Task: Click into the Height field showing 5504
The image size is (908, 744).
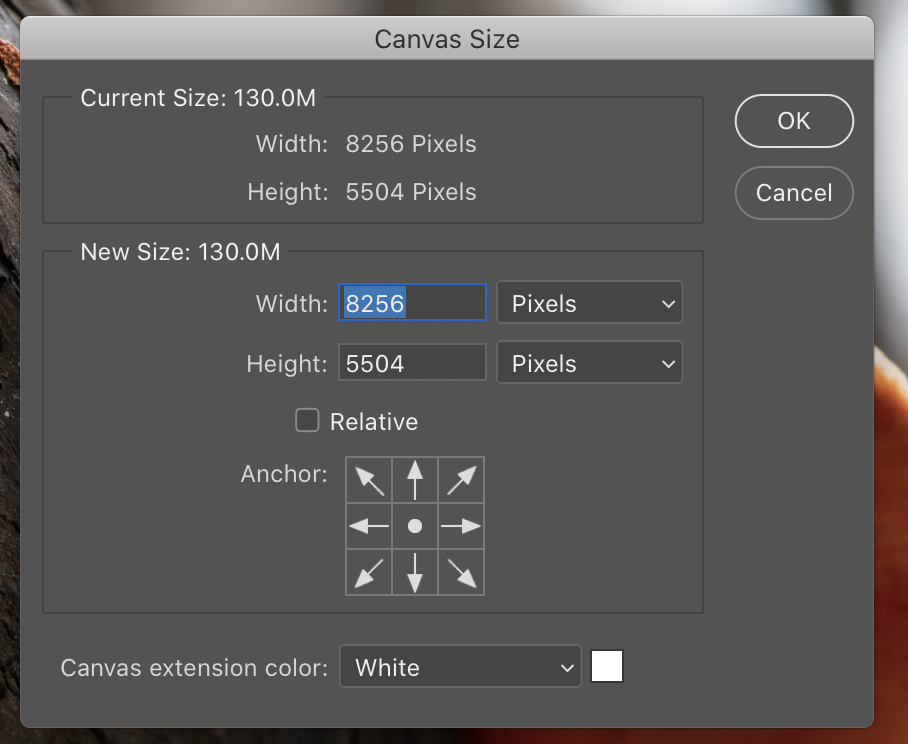Action: click(412, 364)
